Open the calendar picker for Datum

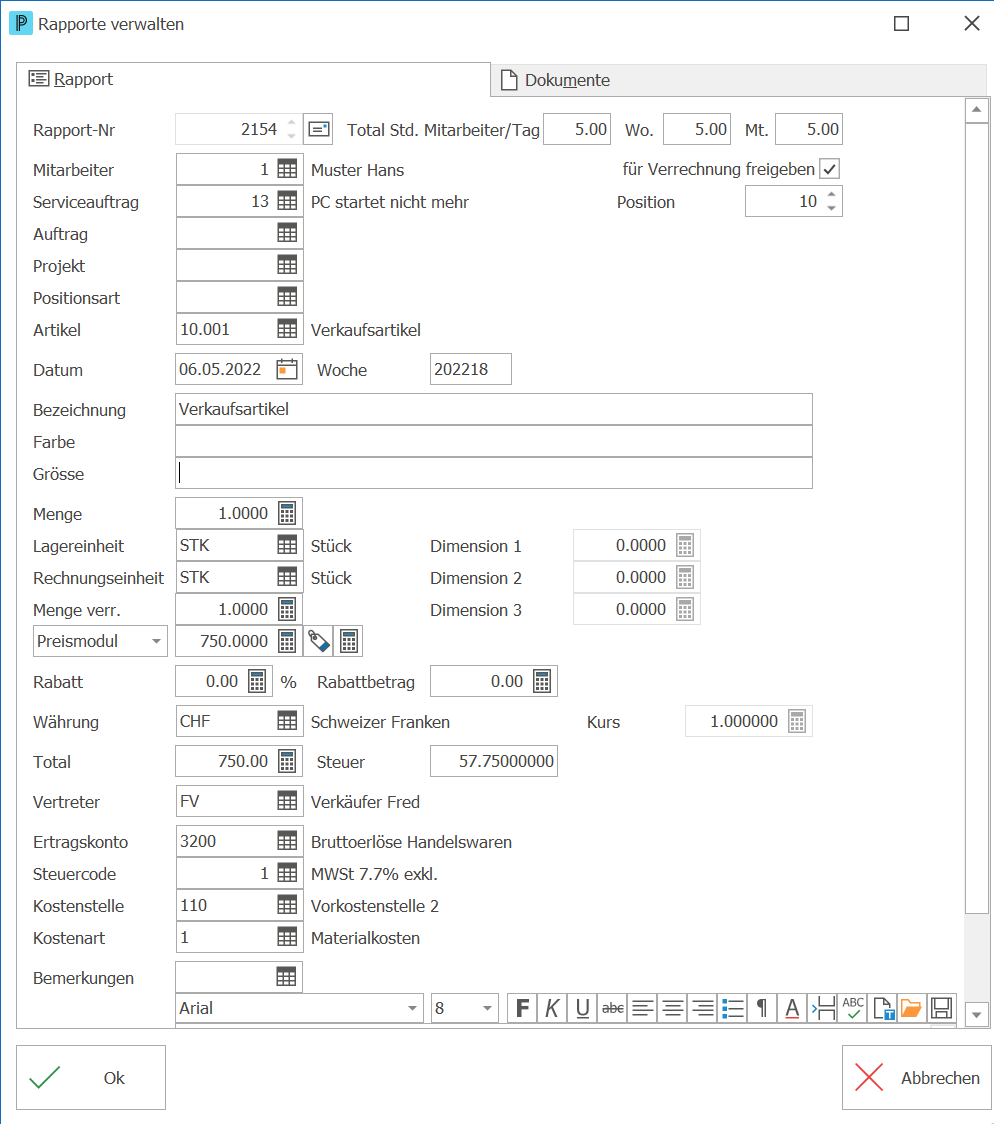287,369
